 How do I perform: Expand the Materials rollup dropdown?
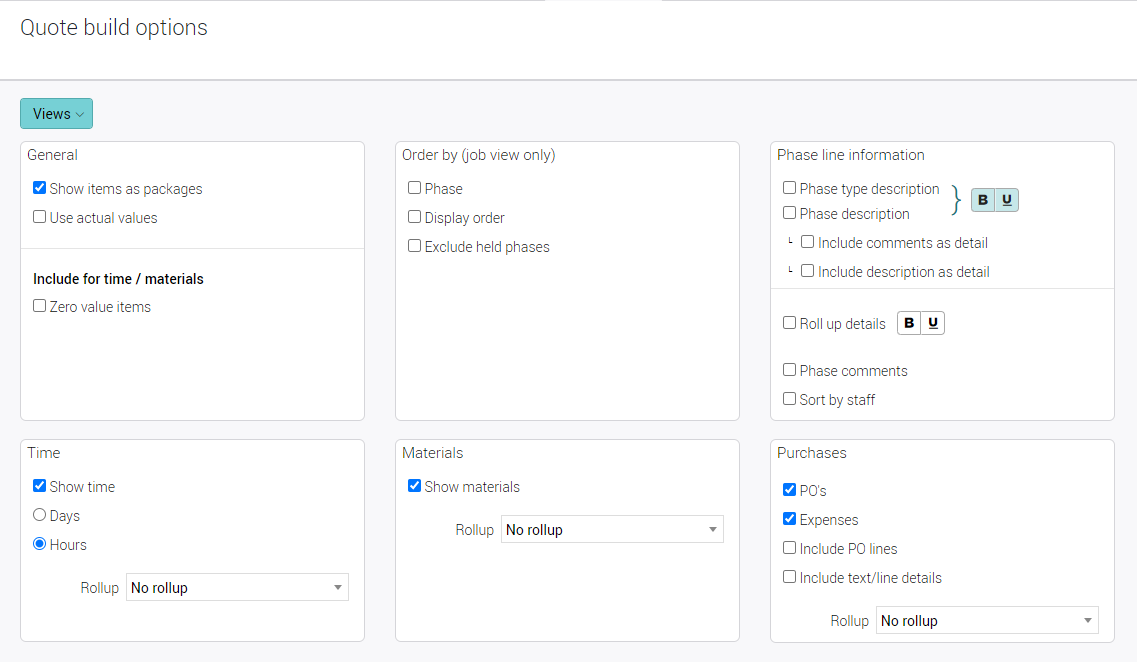[612, 530]
